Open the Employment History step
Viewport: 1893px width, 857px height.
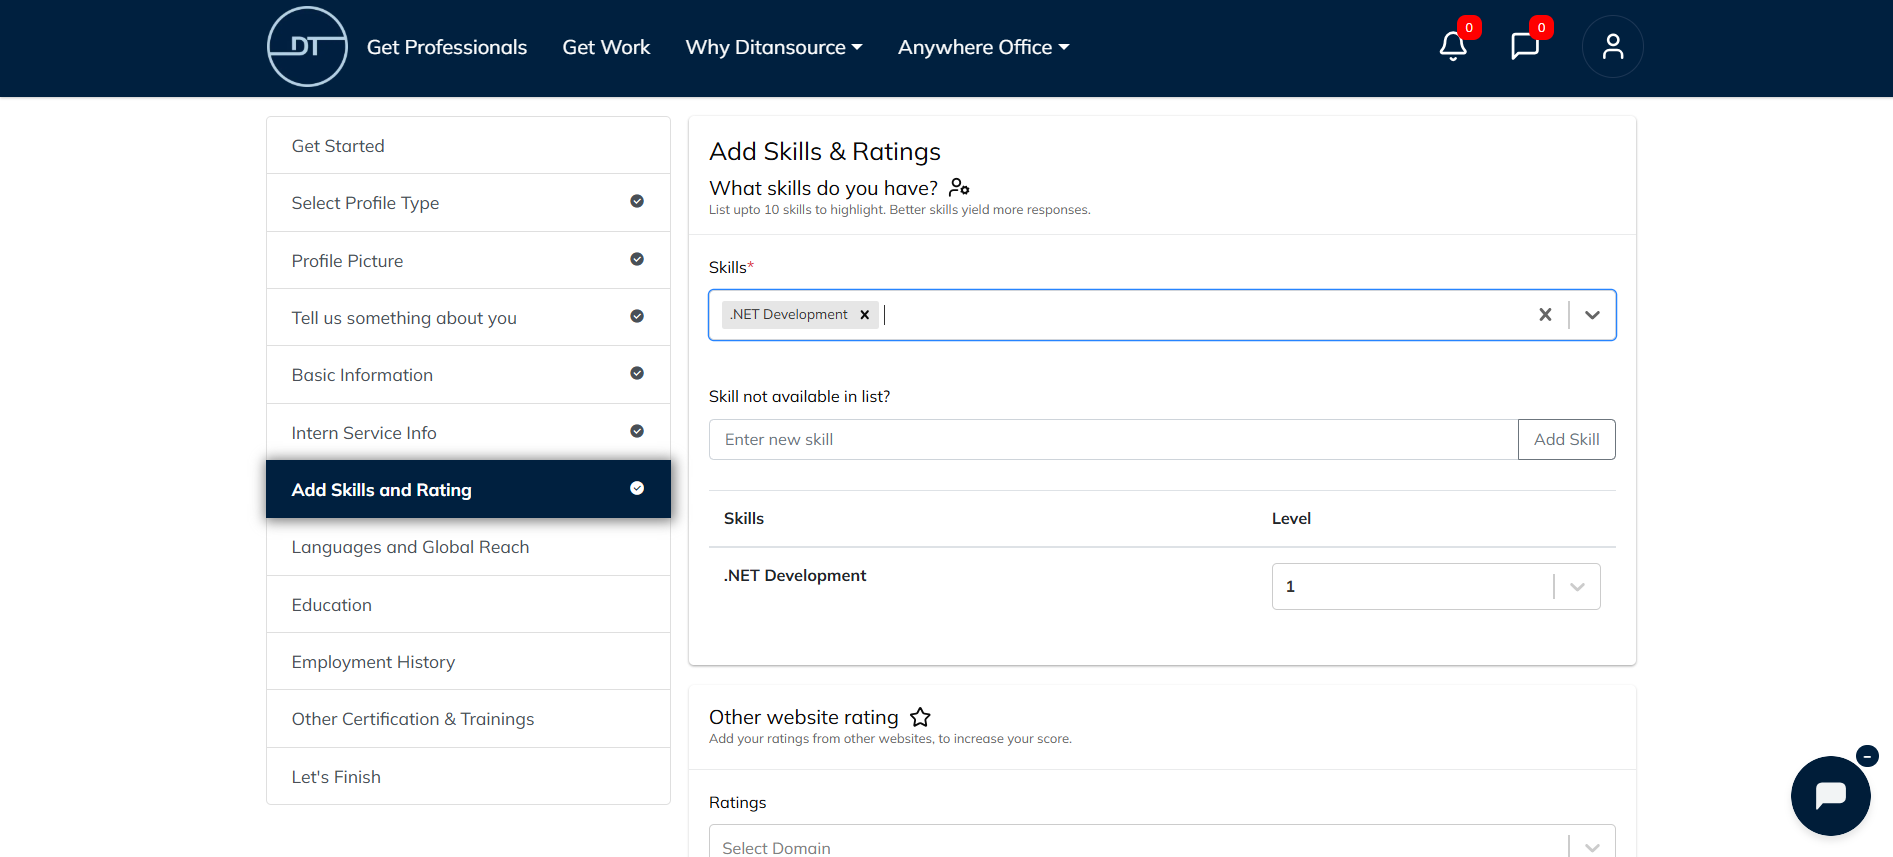pos(468,662)
